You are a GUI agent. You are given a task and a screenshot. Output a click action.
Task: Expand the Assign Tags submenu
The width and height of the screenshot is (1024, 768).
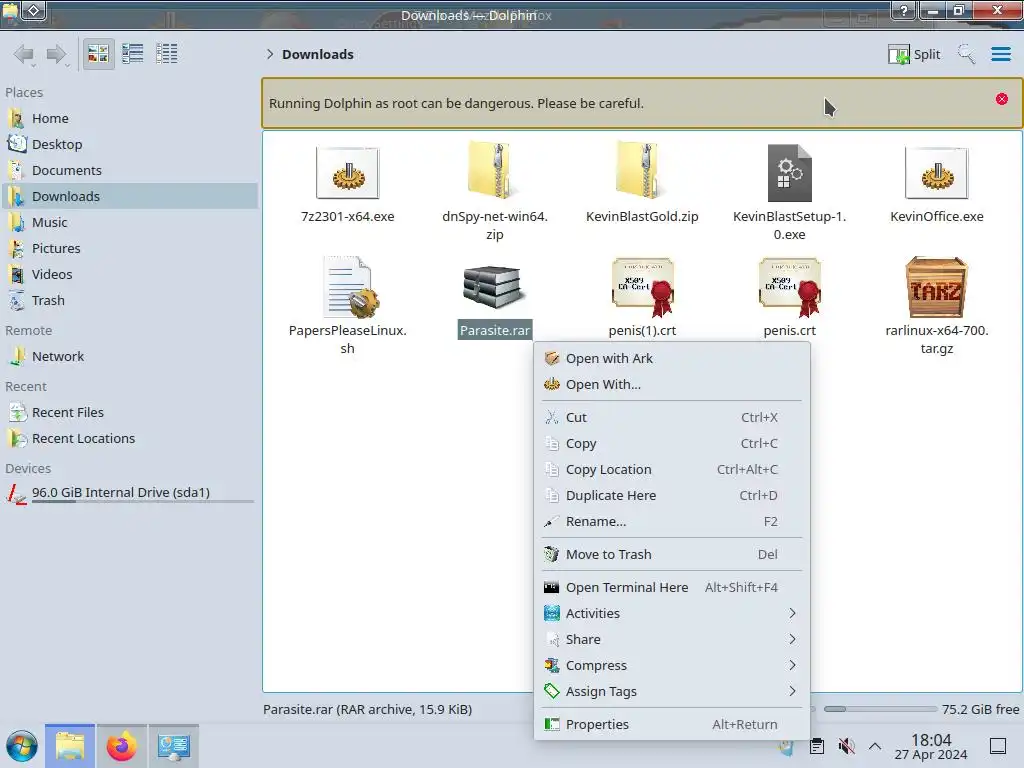pos(672,692)
